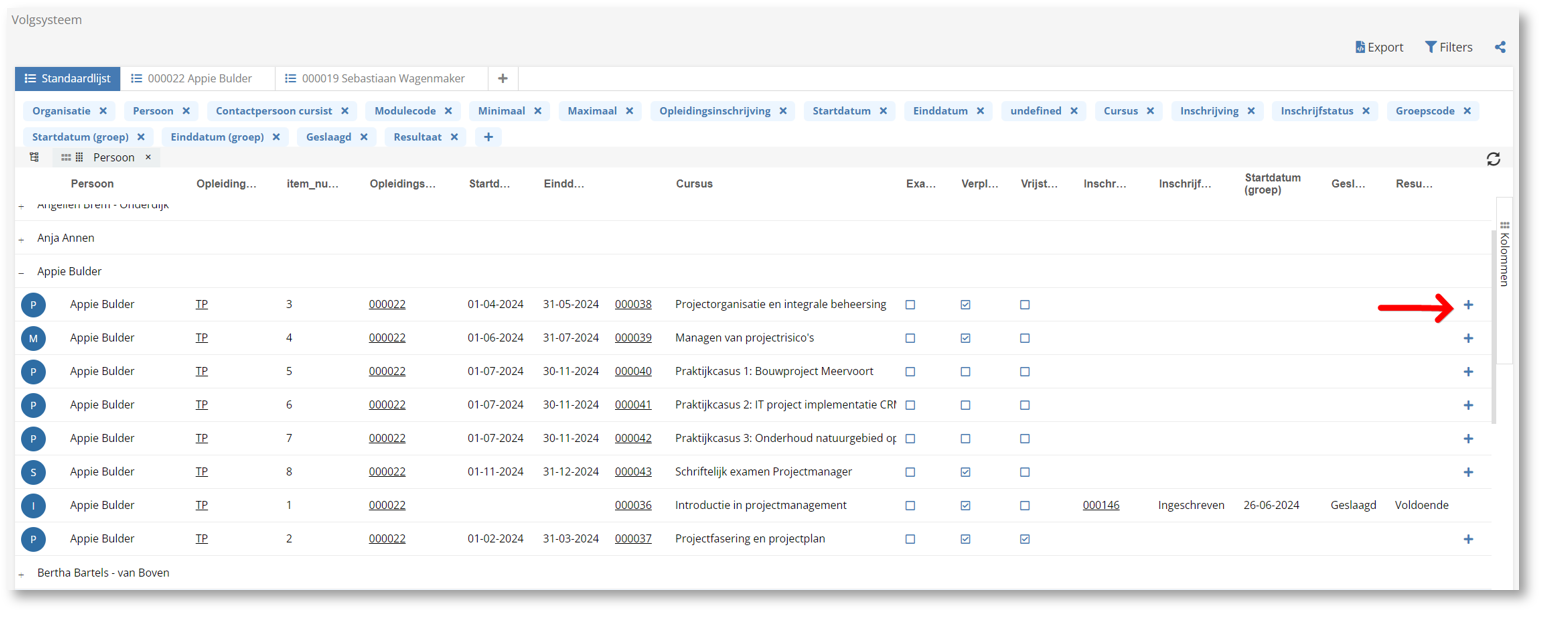
Task: Open course link 000038
Action: [x=633, y=304]
